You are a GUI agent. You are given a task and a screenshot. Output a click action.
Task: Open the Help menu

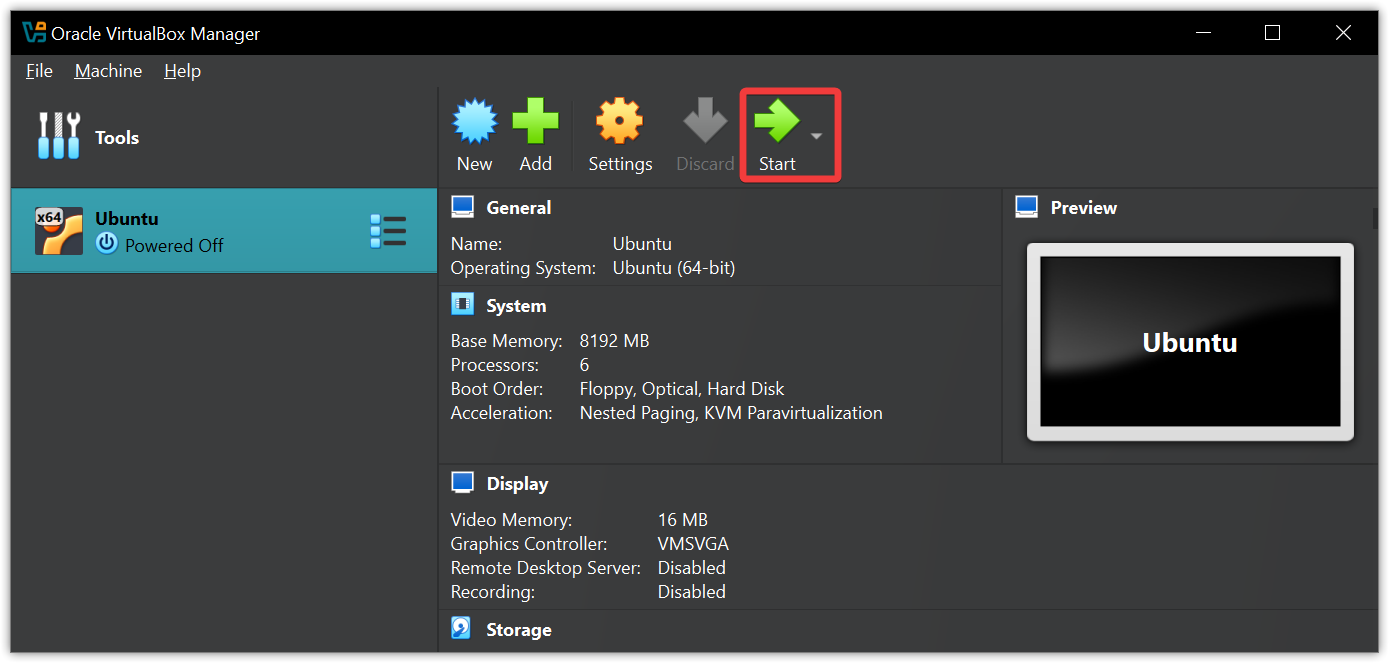coord(182,71)
